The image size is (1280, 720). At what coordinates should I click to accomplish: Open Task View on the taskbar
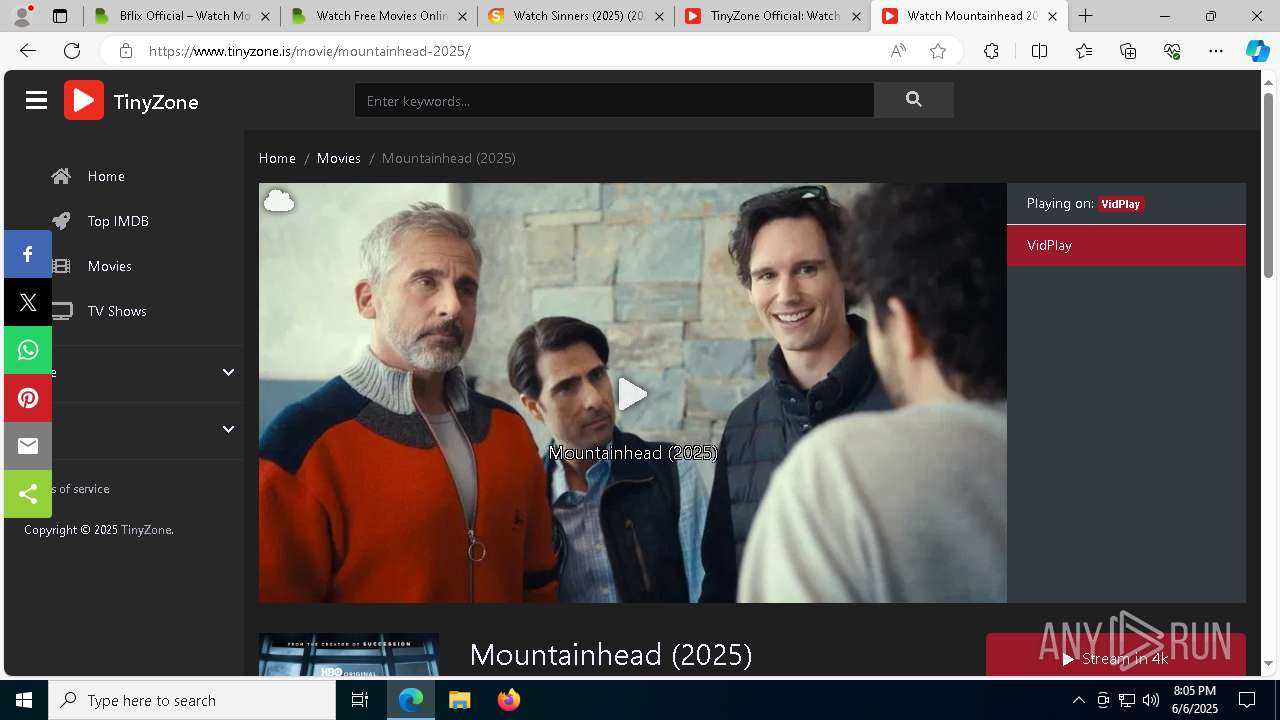[x=360, y=700]
